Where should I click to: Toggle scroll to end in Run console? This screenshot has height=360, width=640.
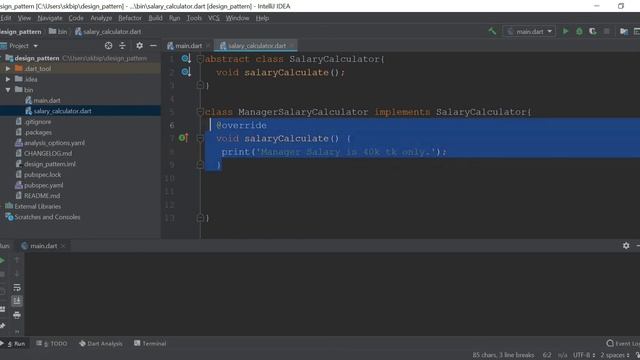pos(17,301)
